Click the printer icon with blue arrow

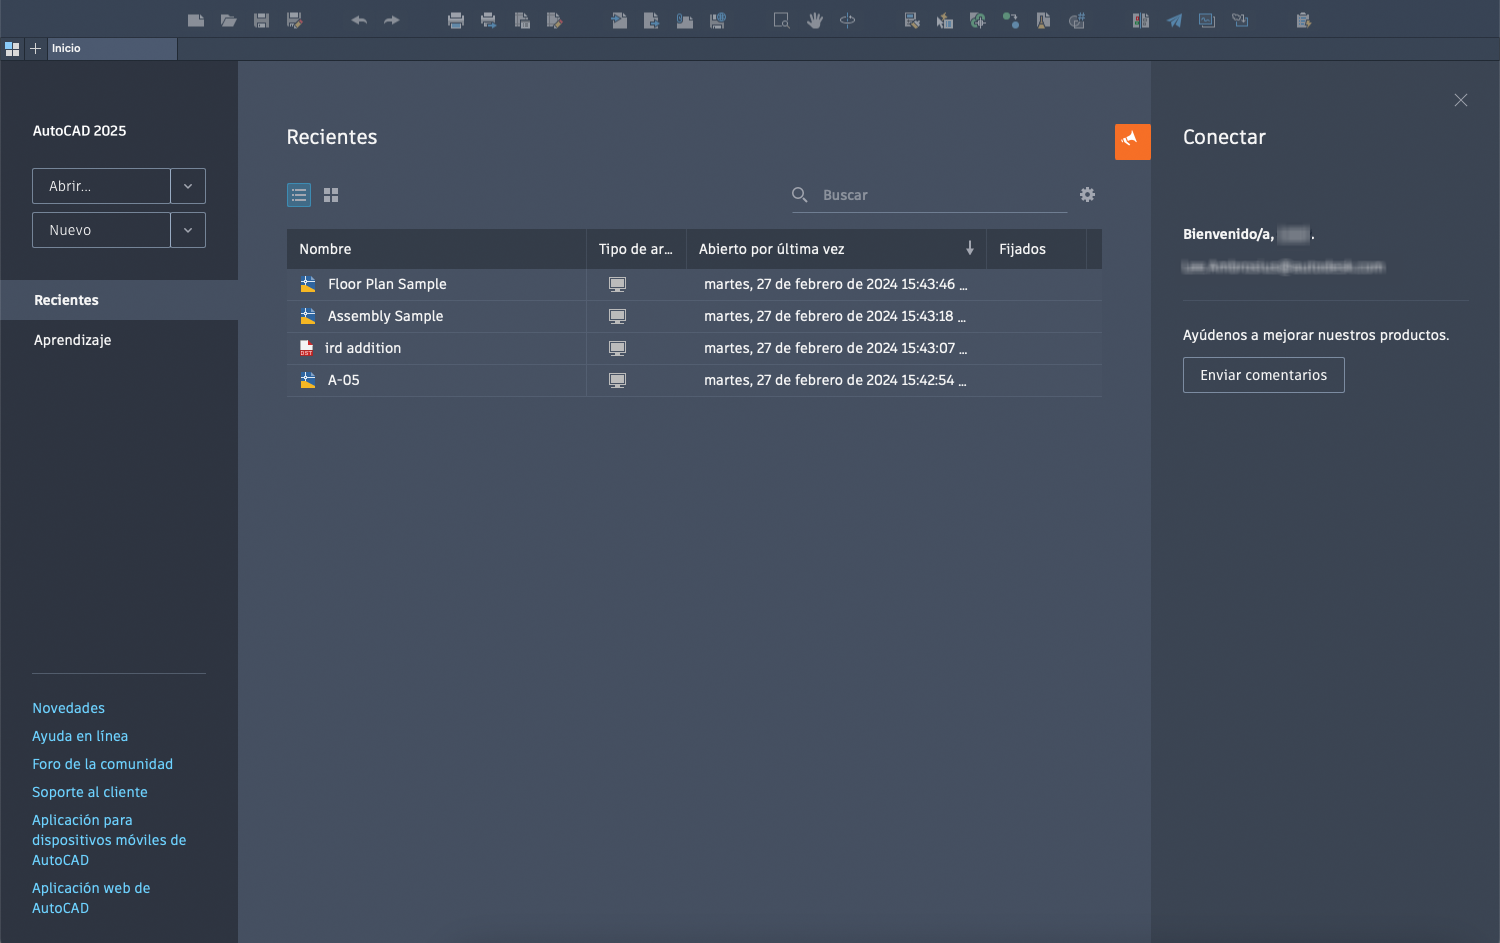click(x=489, y=20)
